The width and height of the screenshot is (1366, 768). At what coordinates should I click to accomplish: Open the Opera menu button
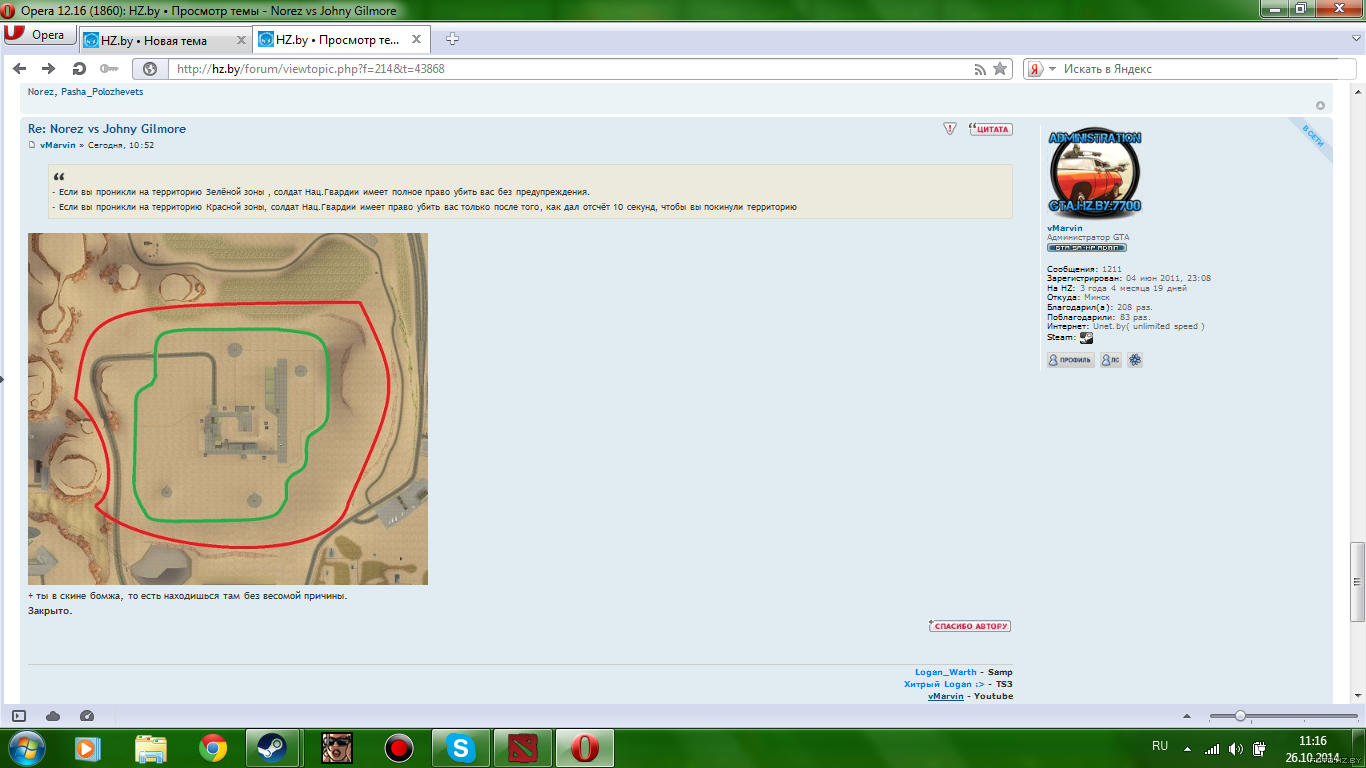tap(38, 35)
